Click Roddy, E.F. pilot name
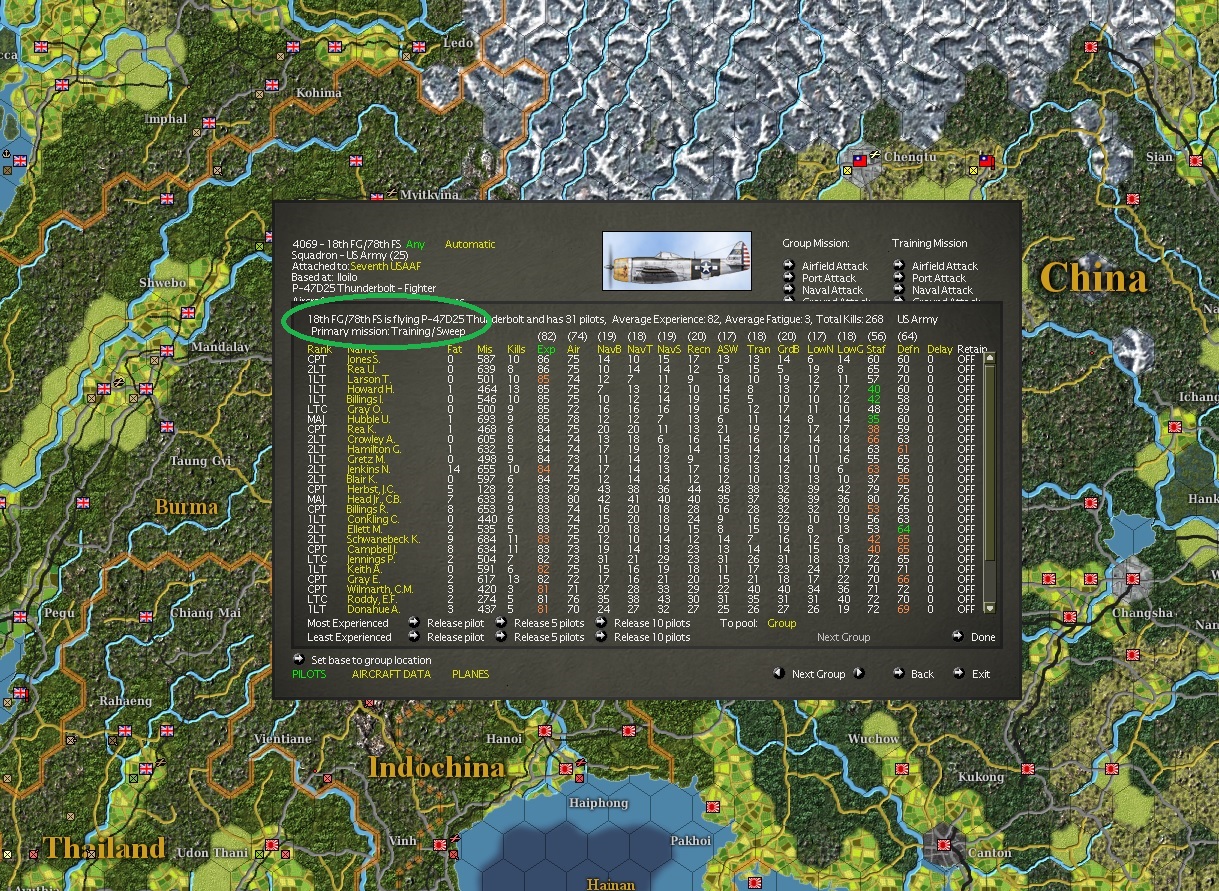Screen dimensions: 1219x891 pos(371,599)
